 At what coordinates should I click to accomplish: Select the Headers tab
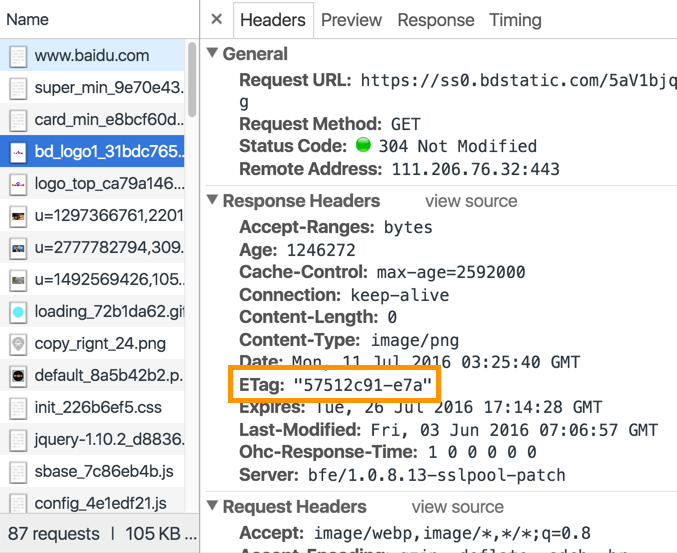point(273,20)
